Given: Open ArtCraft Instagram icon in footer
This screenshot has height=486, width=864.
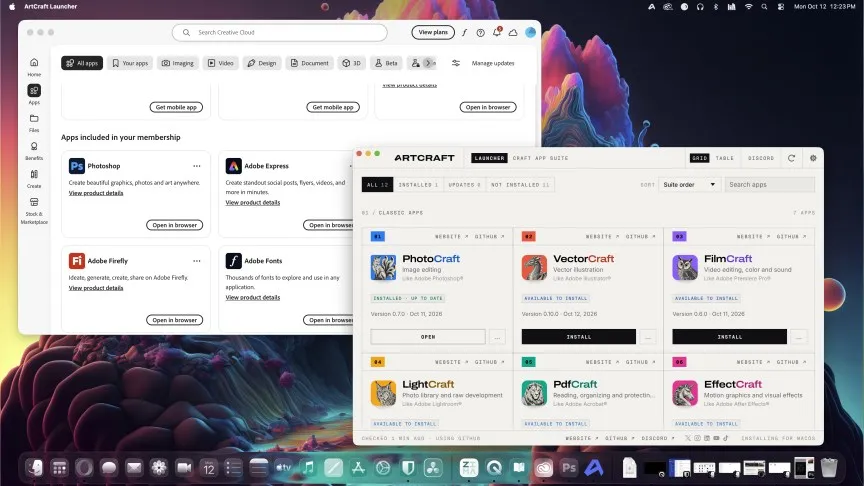Looking at the screenshot, I should (x=697, y=438).
